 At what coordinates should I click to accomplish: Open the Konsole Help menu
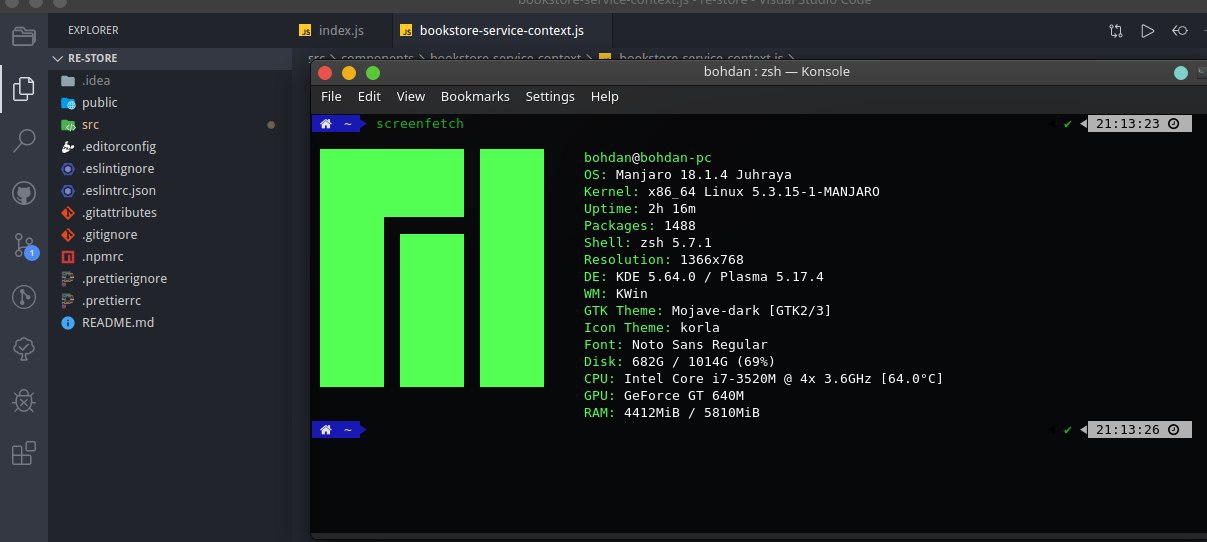click(x=604, y=97)
